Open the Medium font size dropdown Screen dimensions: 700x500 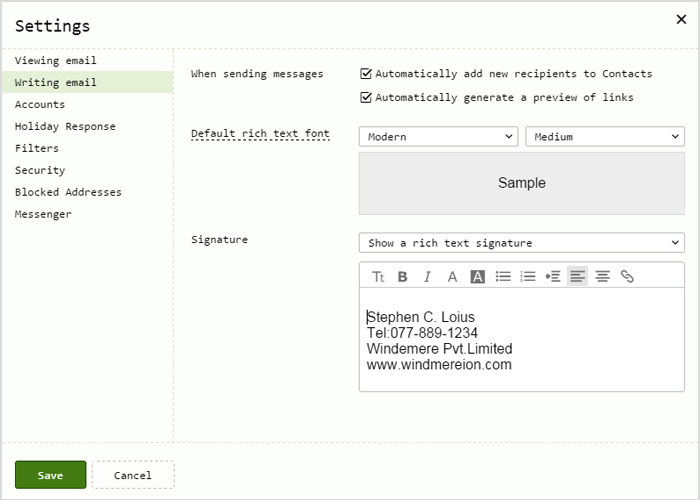605,137
